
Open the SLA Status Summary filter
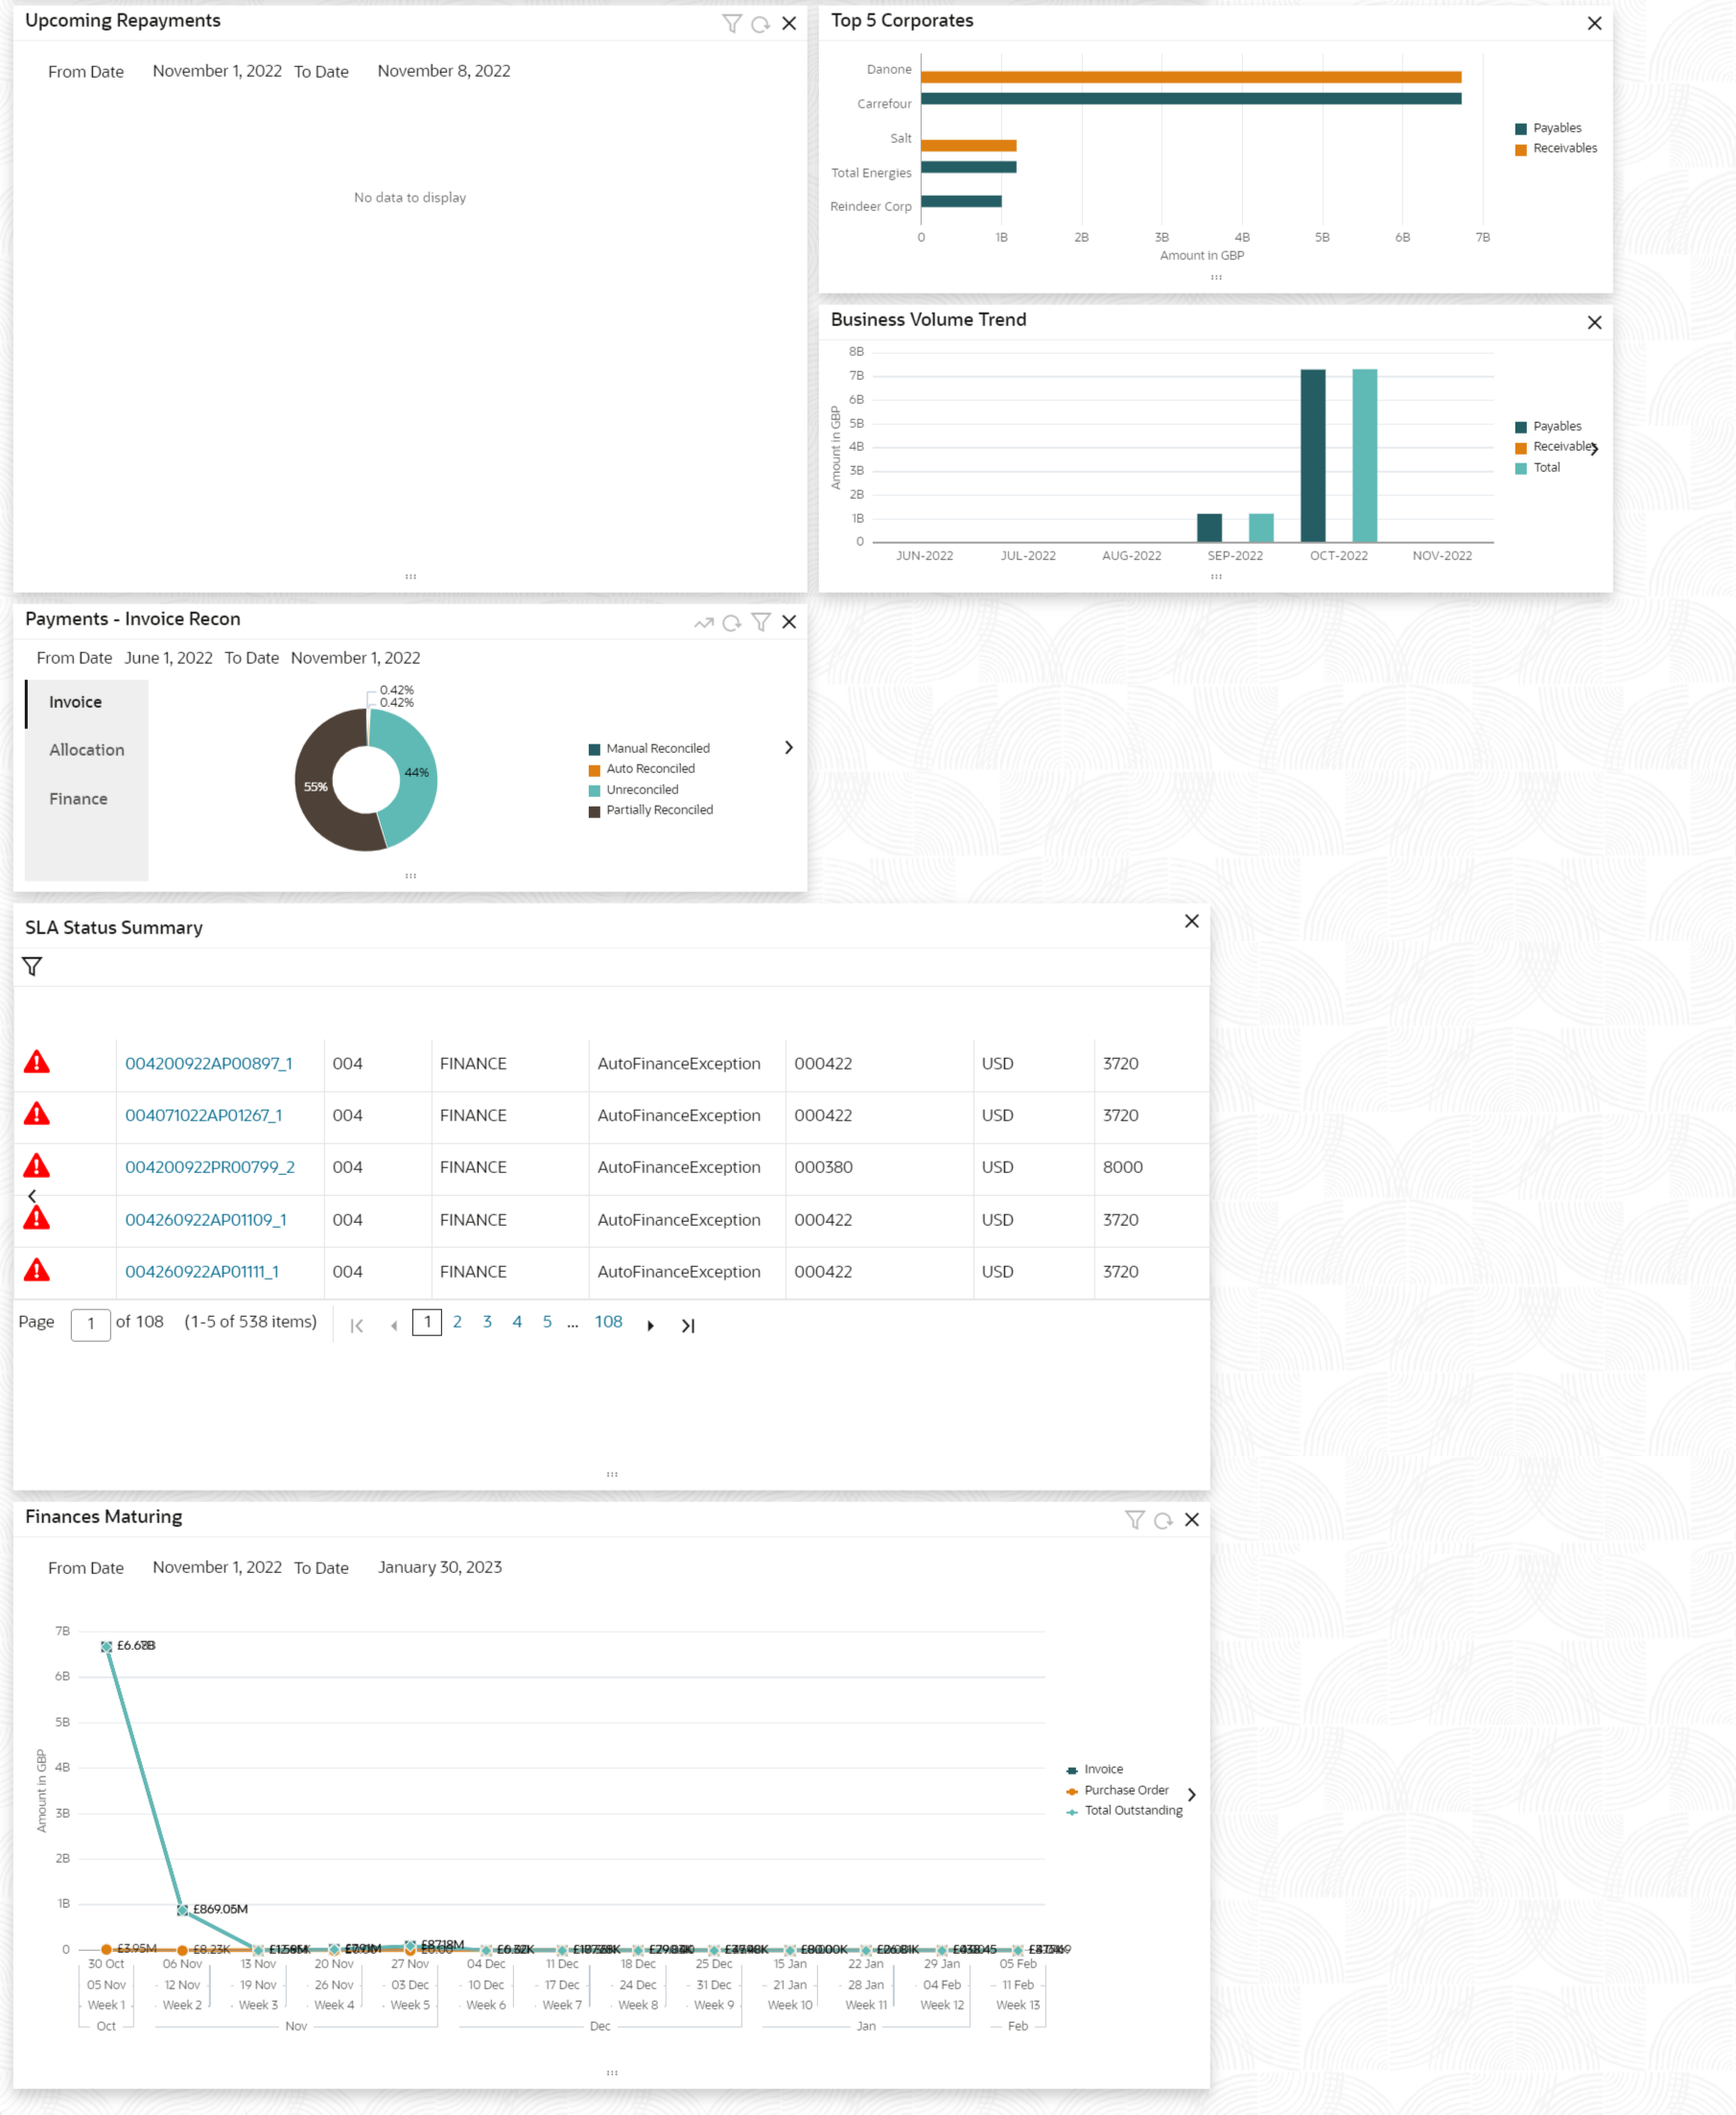pos(32,966)
